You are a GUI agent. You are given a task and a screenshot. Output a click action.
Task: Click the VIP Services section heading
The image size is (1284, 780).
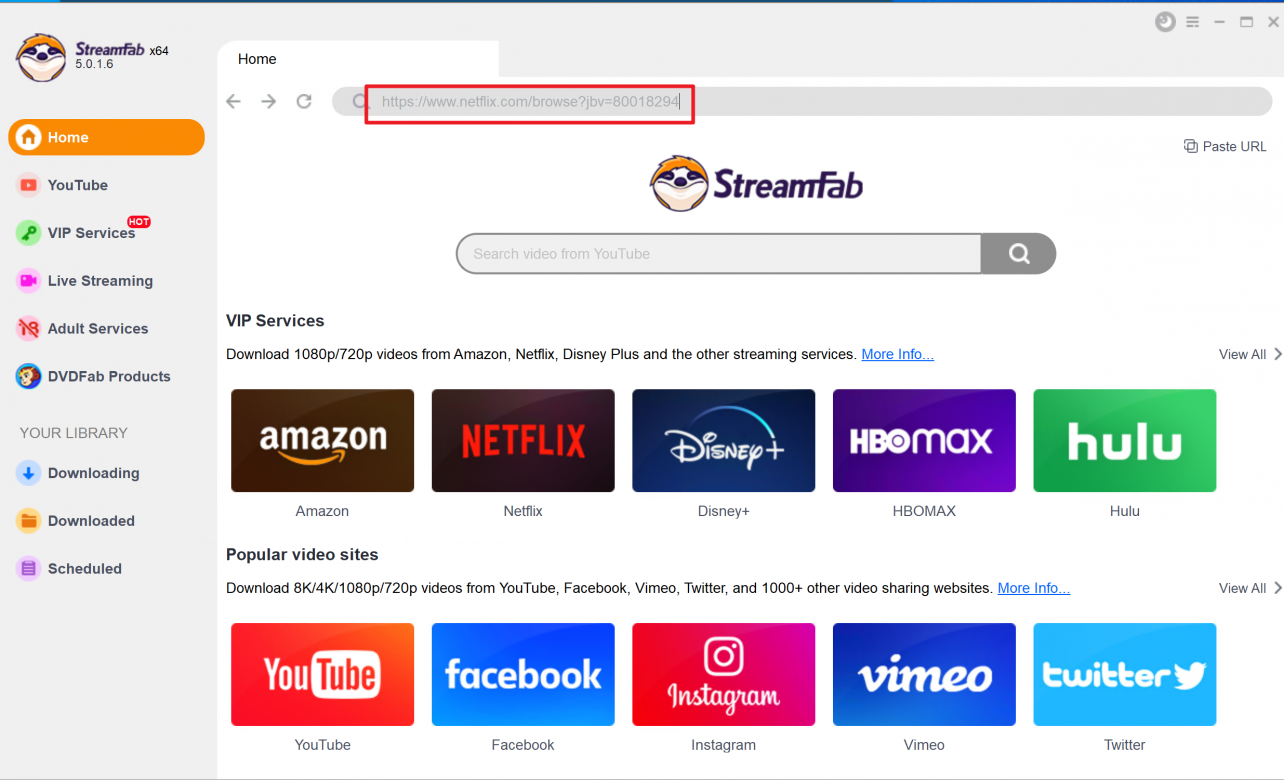[x=275, y=321]
